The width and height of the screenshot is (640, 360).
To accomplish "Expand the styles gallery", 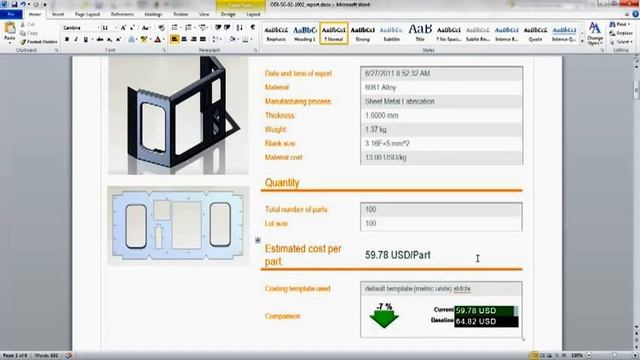I will pos(582,41).
